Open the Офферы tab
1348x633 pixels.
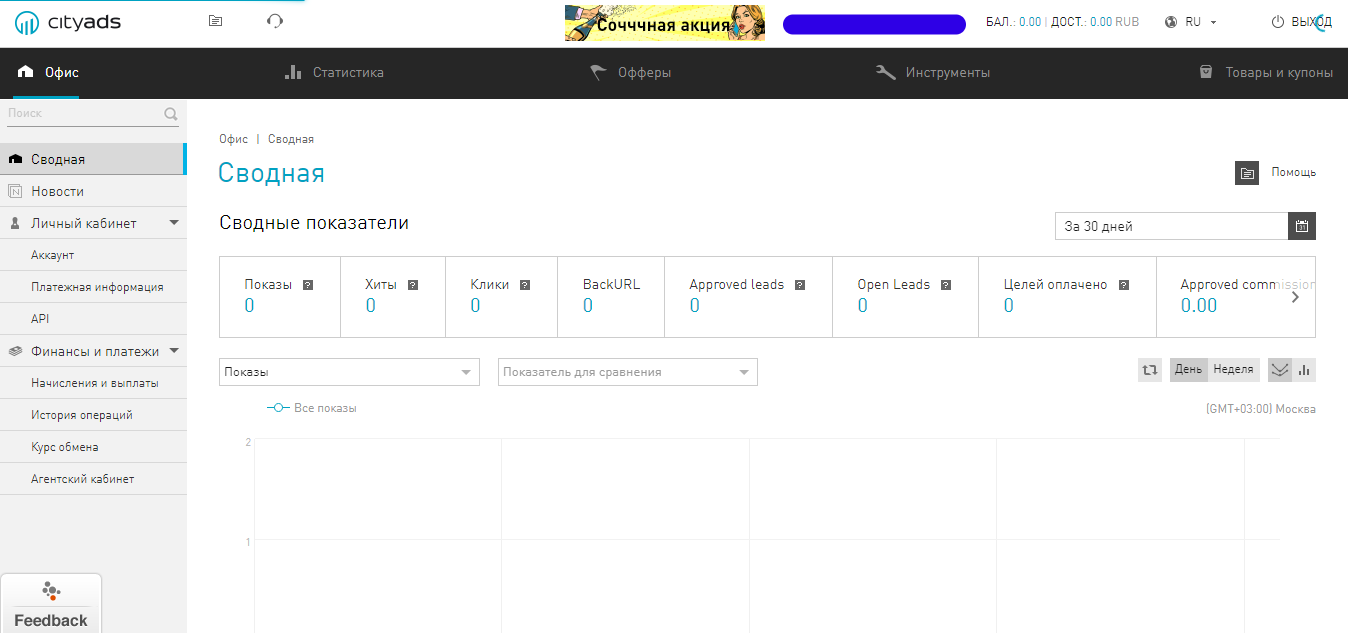[x=630, y=73]
